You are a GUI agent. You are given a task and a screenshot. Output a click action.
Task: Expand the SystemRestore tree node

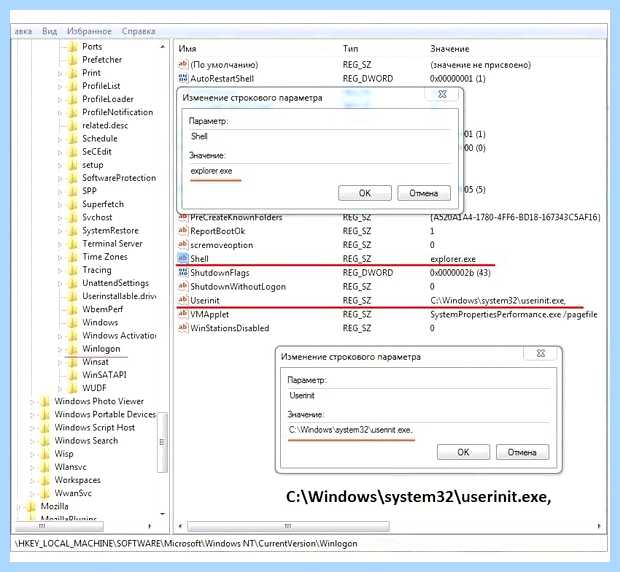[x=60, y=231]
